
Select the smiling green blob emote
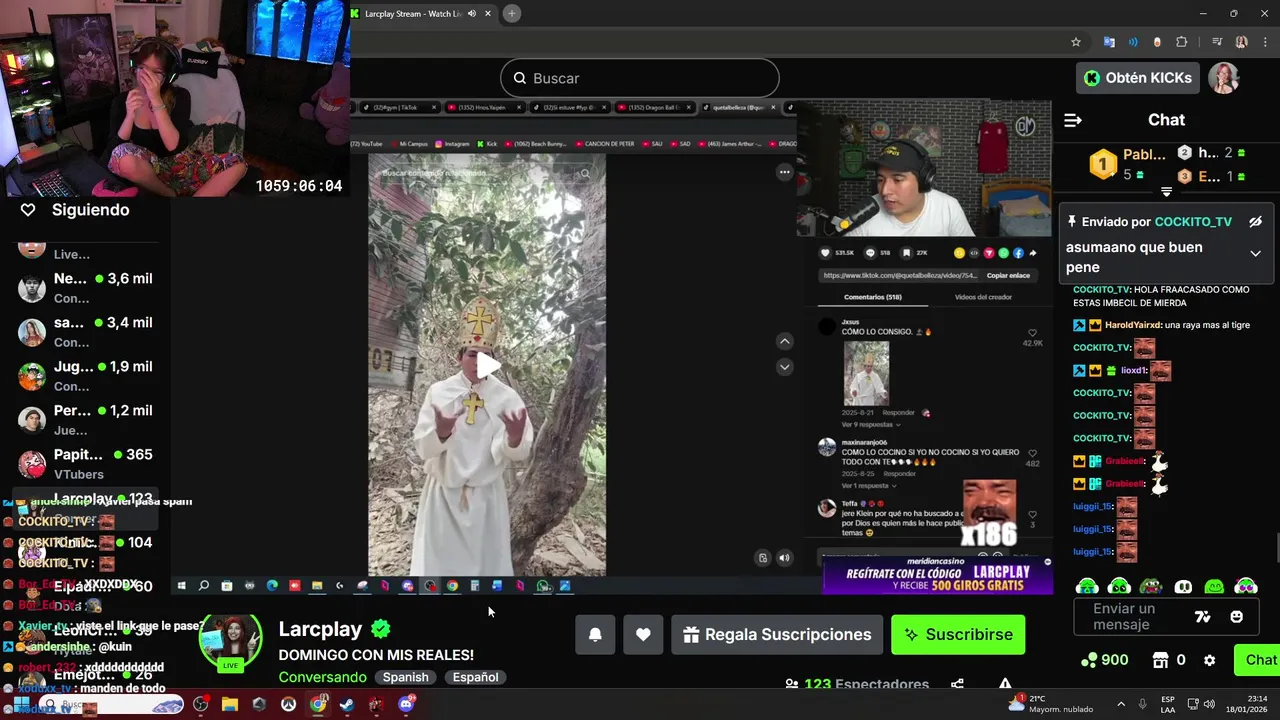point(1215,587)
